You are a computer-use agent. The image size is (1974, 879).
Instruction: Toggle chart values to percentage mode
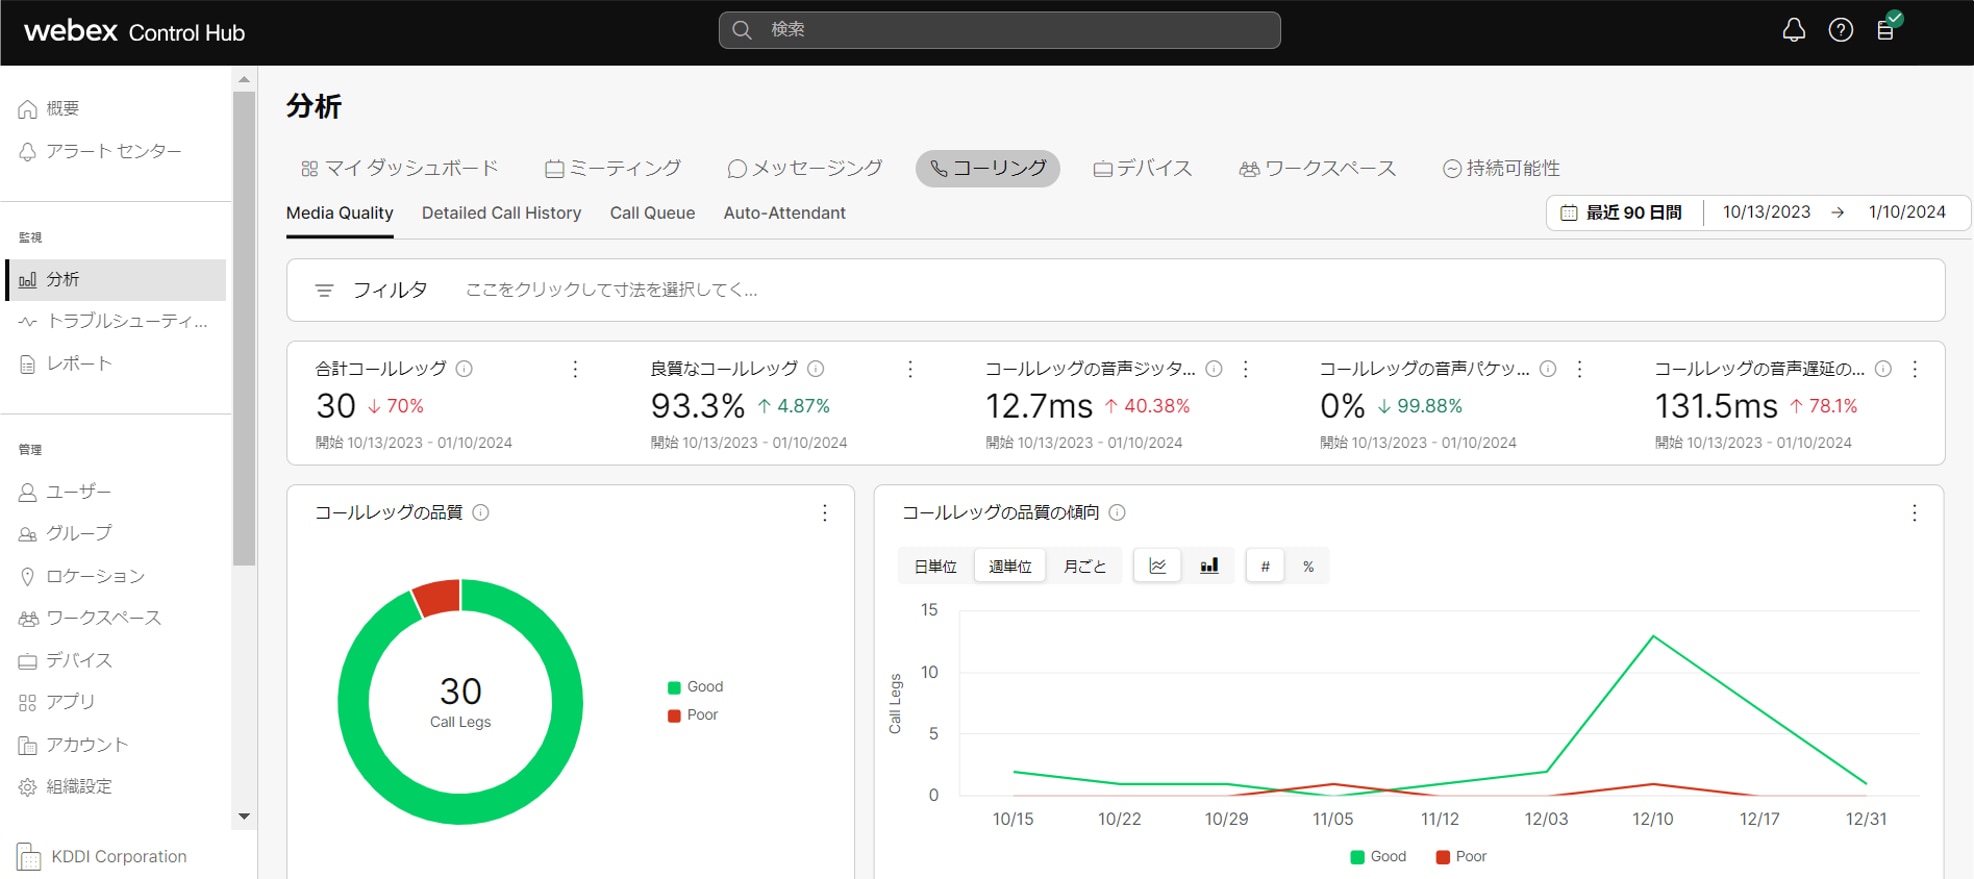tap(1308, 566)
